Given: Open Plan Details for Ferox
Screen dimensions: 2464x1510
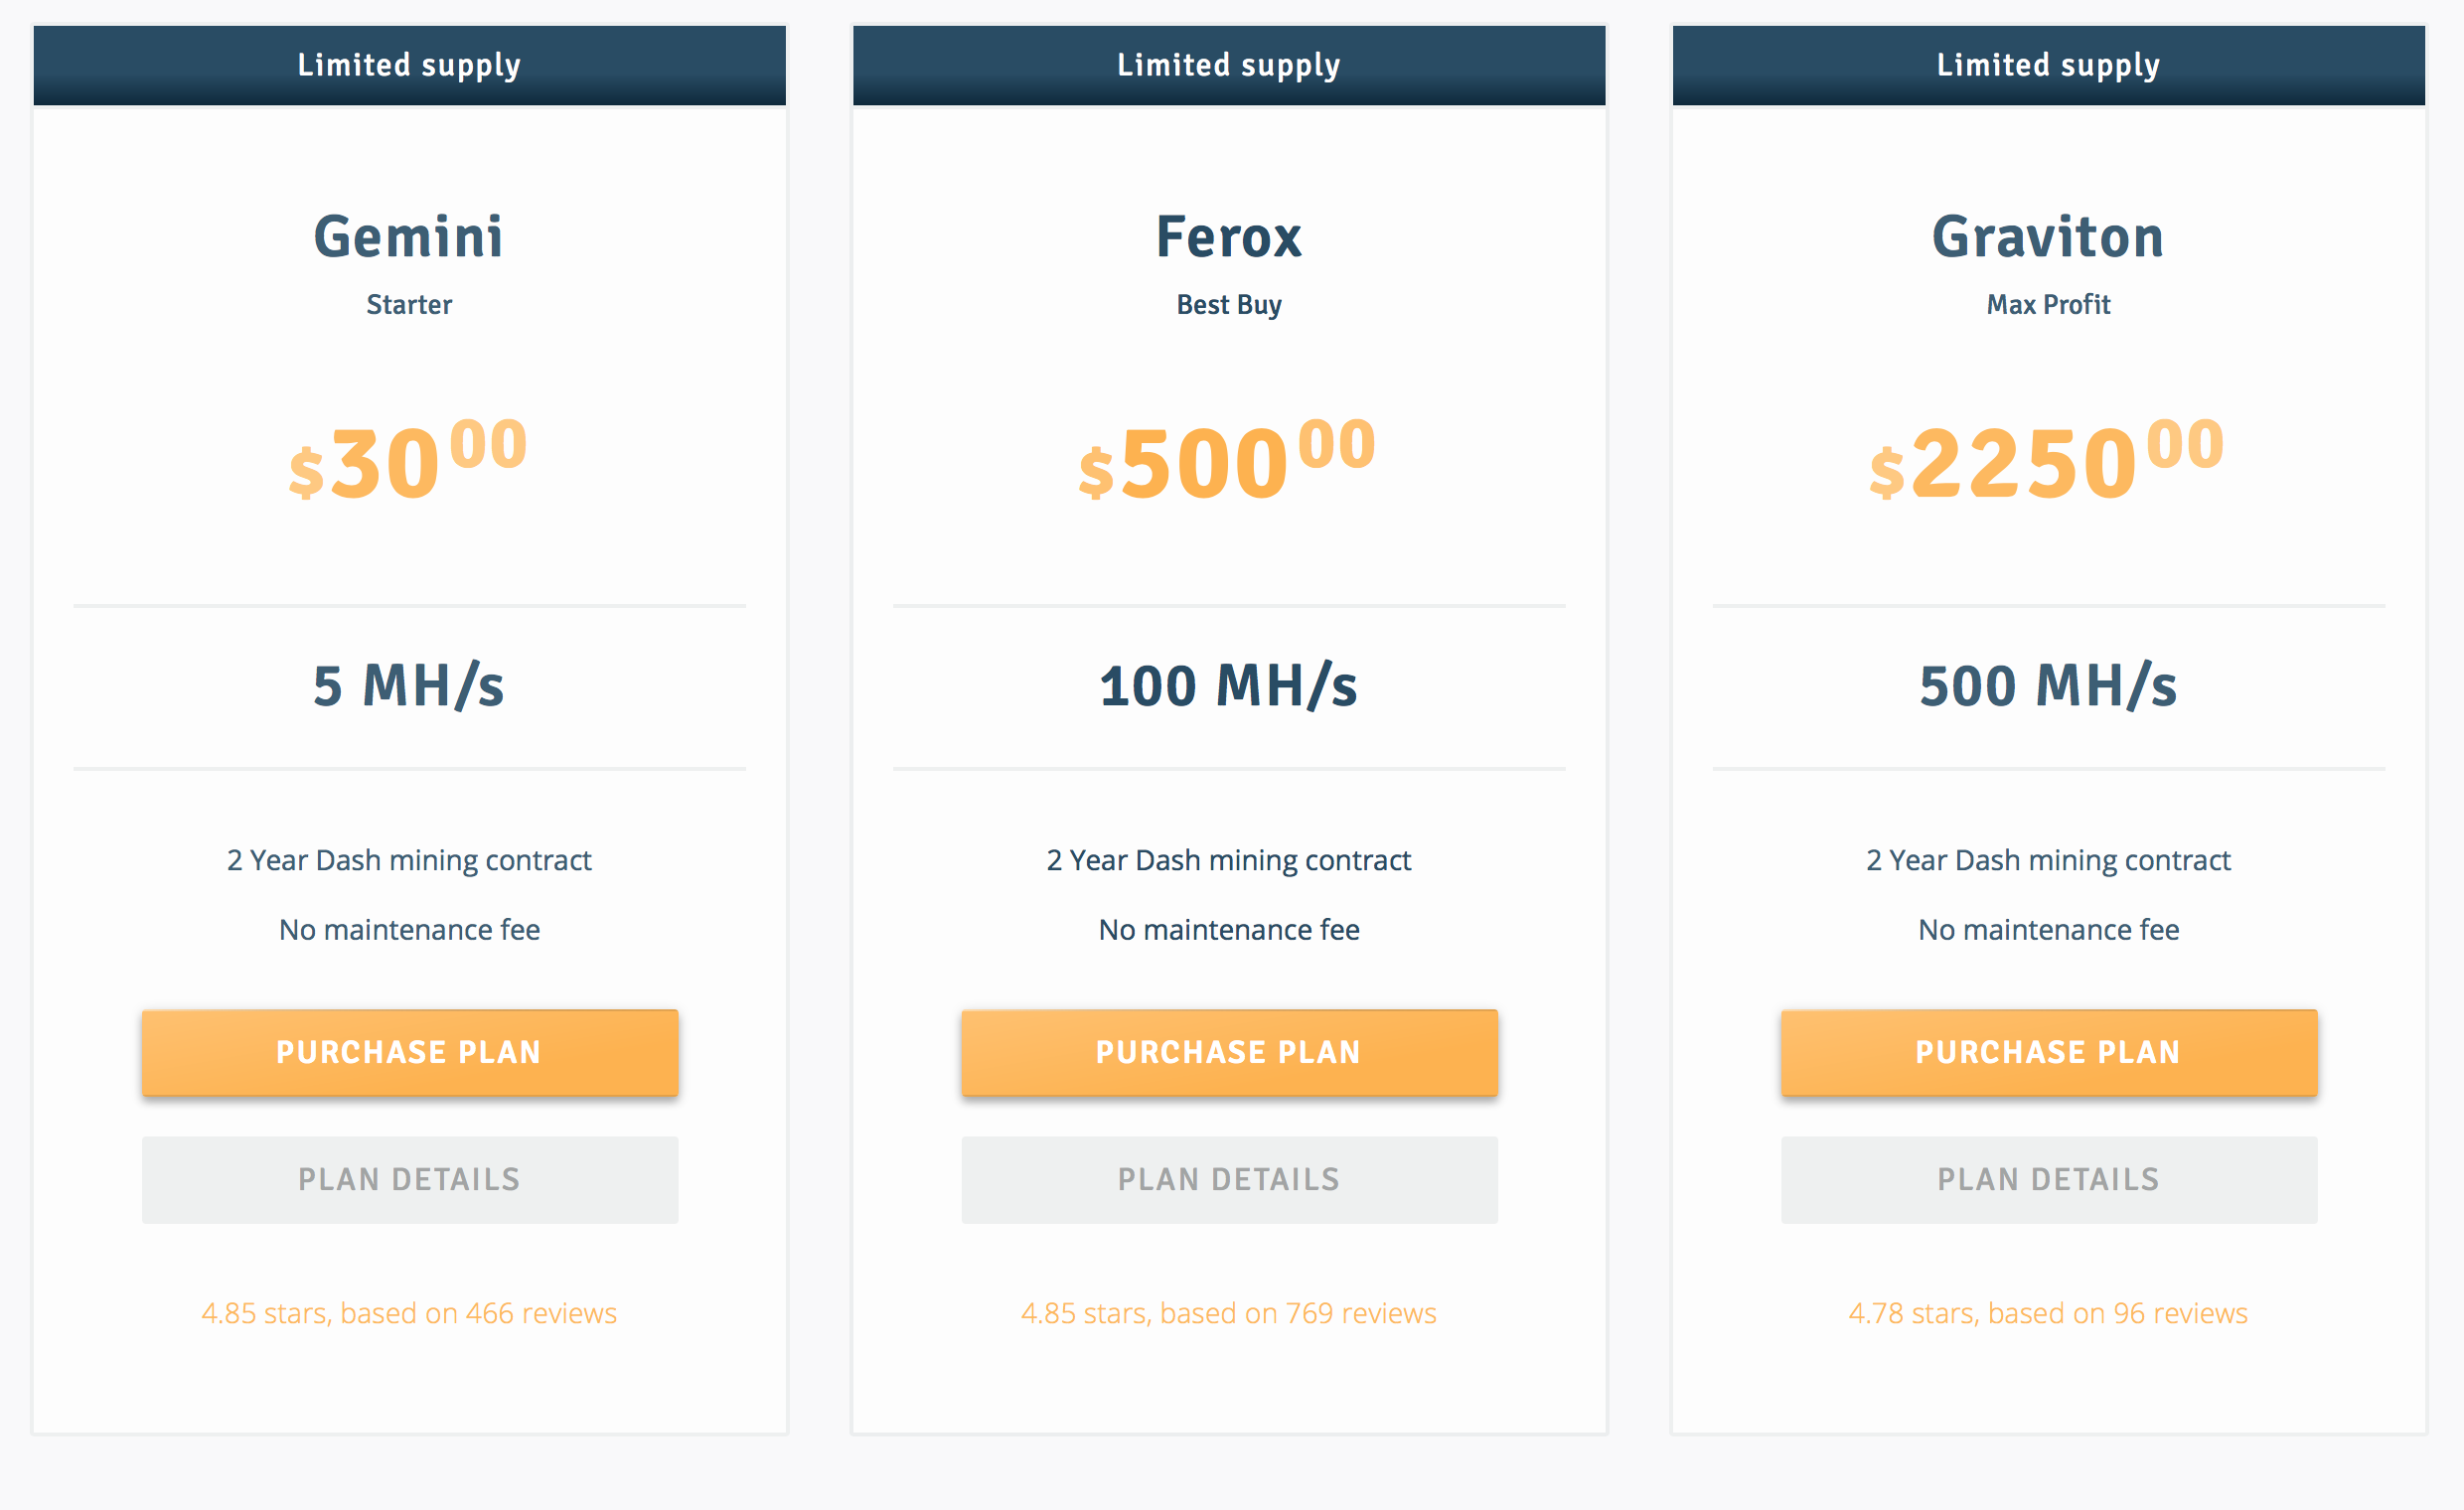Looking at the screenshot, I should tap(1229, 1179).
